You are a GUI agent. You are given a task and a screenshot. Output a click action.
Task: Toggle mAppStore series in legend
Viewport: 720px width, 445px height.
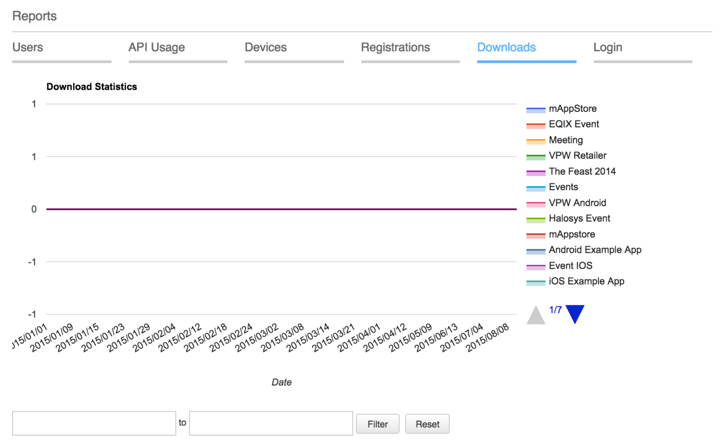(x=572, y=109)
